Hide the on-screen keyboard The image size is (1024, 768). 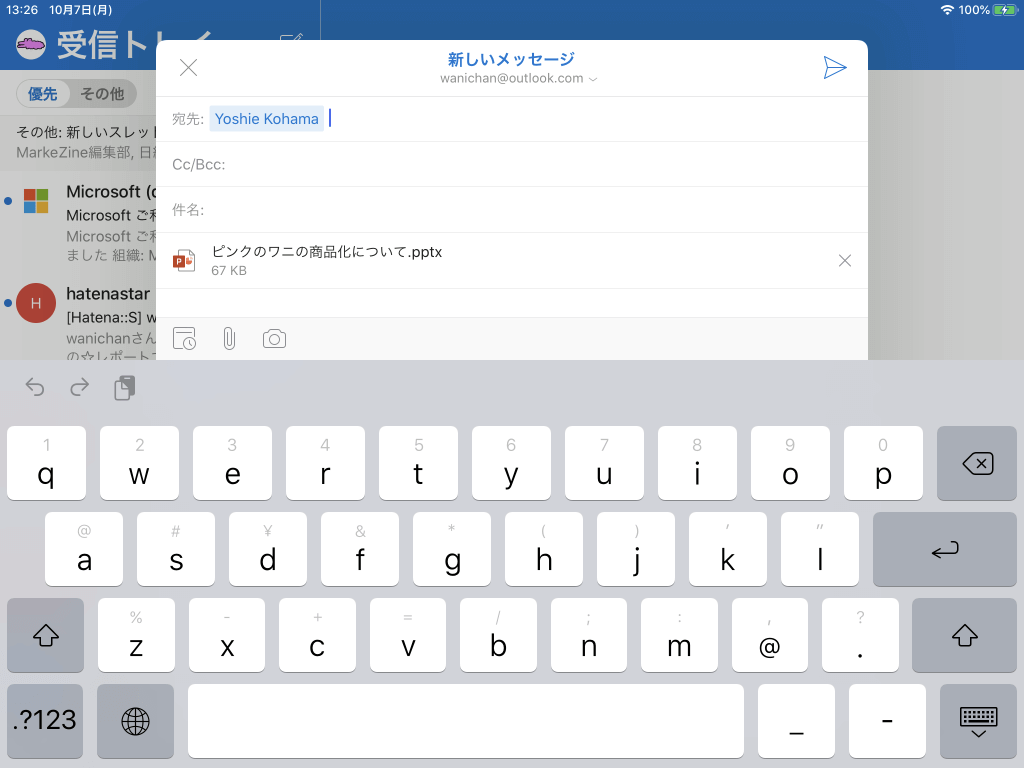pos(978,721)
